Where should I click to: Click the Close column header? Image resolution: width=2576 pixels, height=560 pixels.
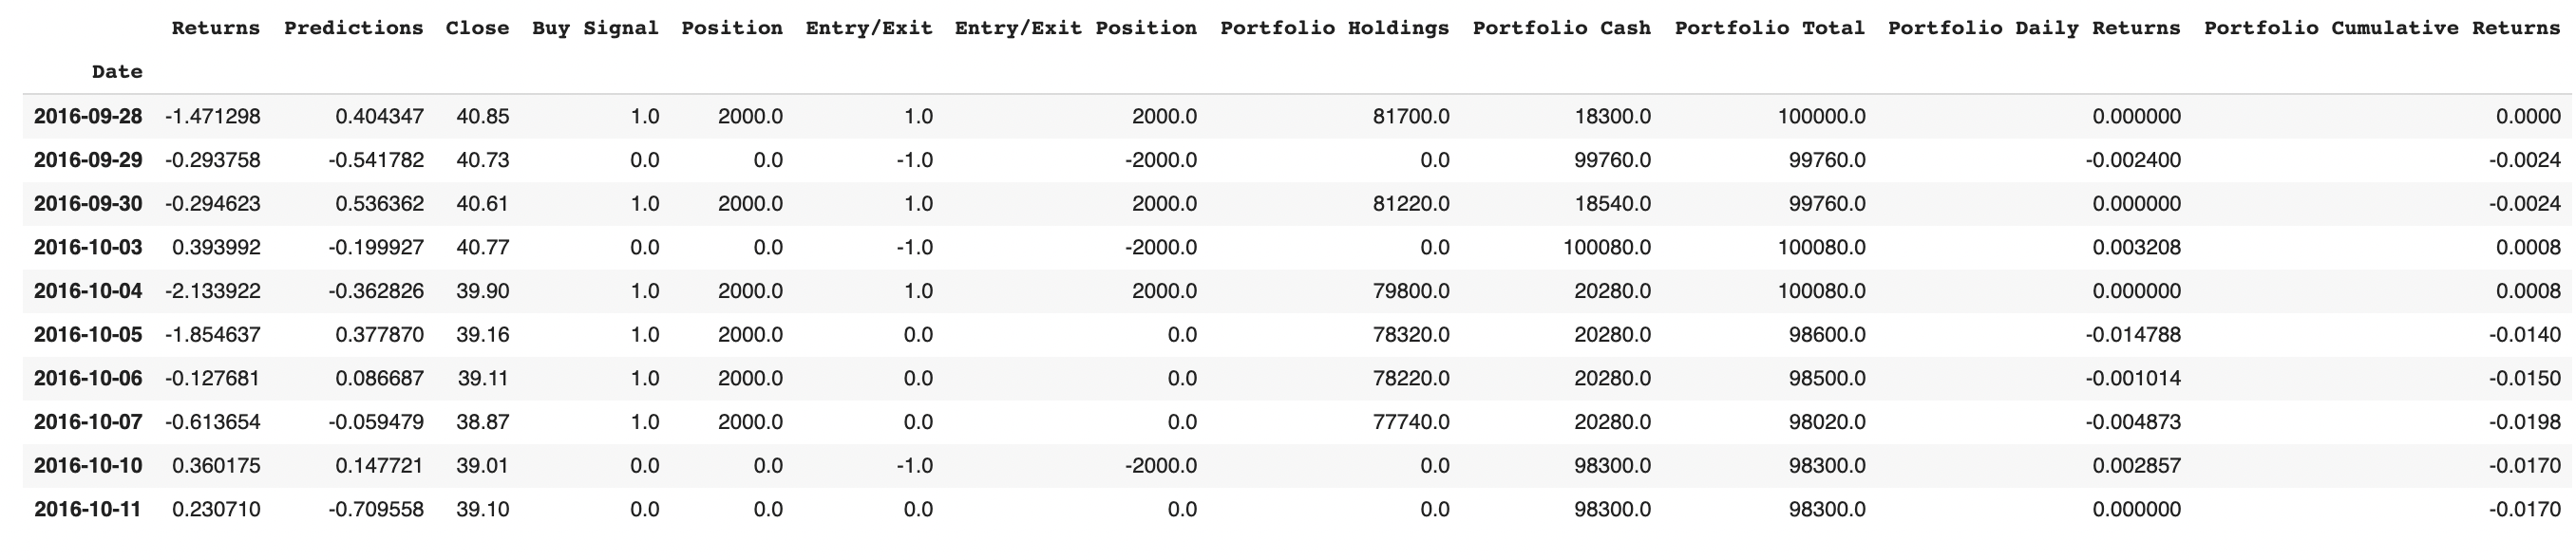(x=477, y=28)
